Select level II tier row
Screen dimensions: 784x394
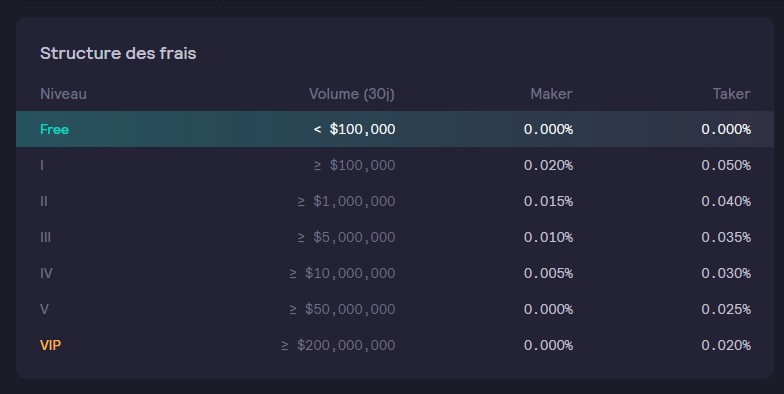pos(395,201)
